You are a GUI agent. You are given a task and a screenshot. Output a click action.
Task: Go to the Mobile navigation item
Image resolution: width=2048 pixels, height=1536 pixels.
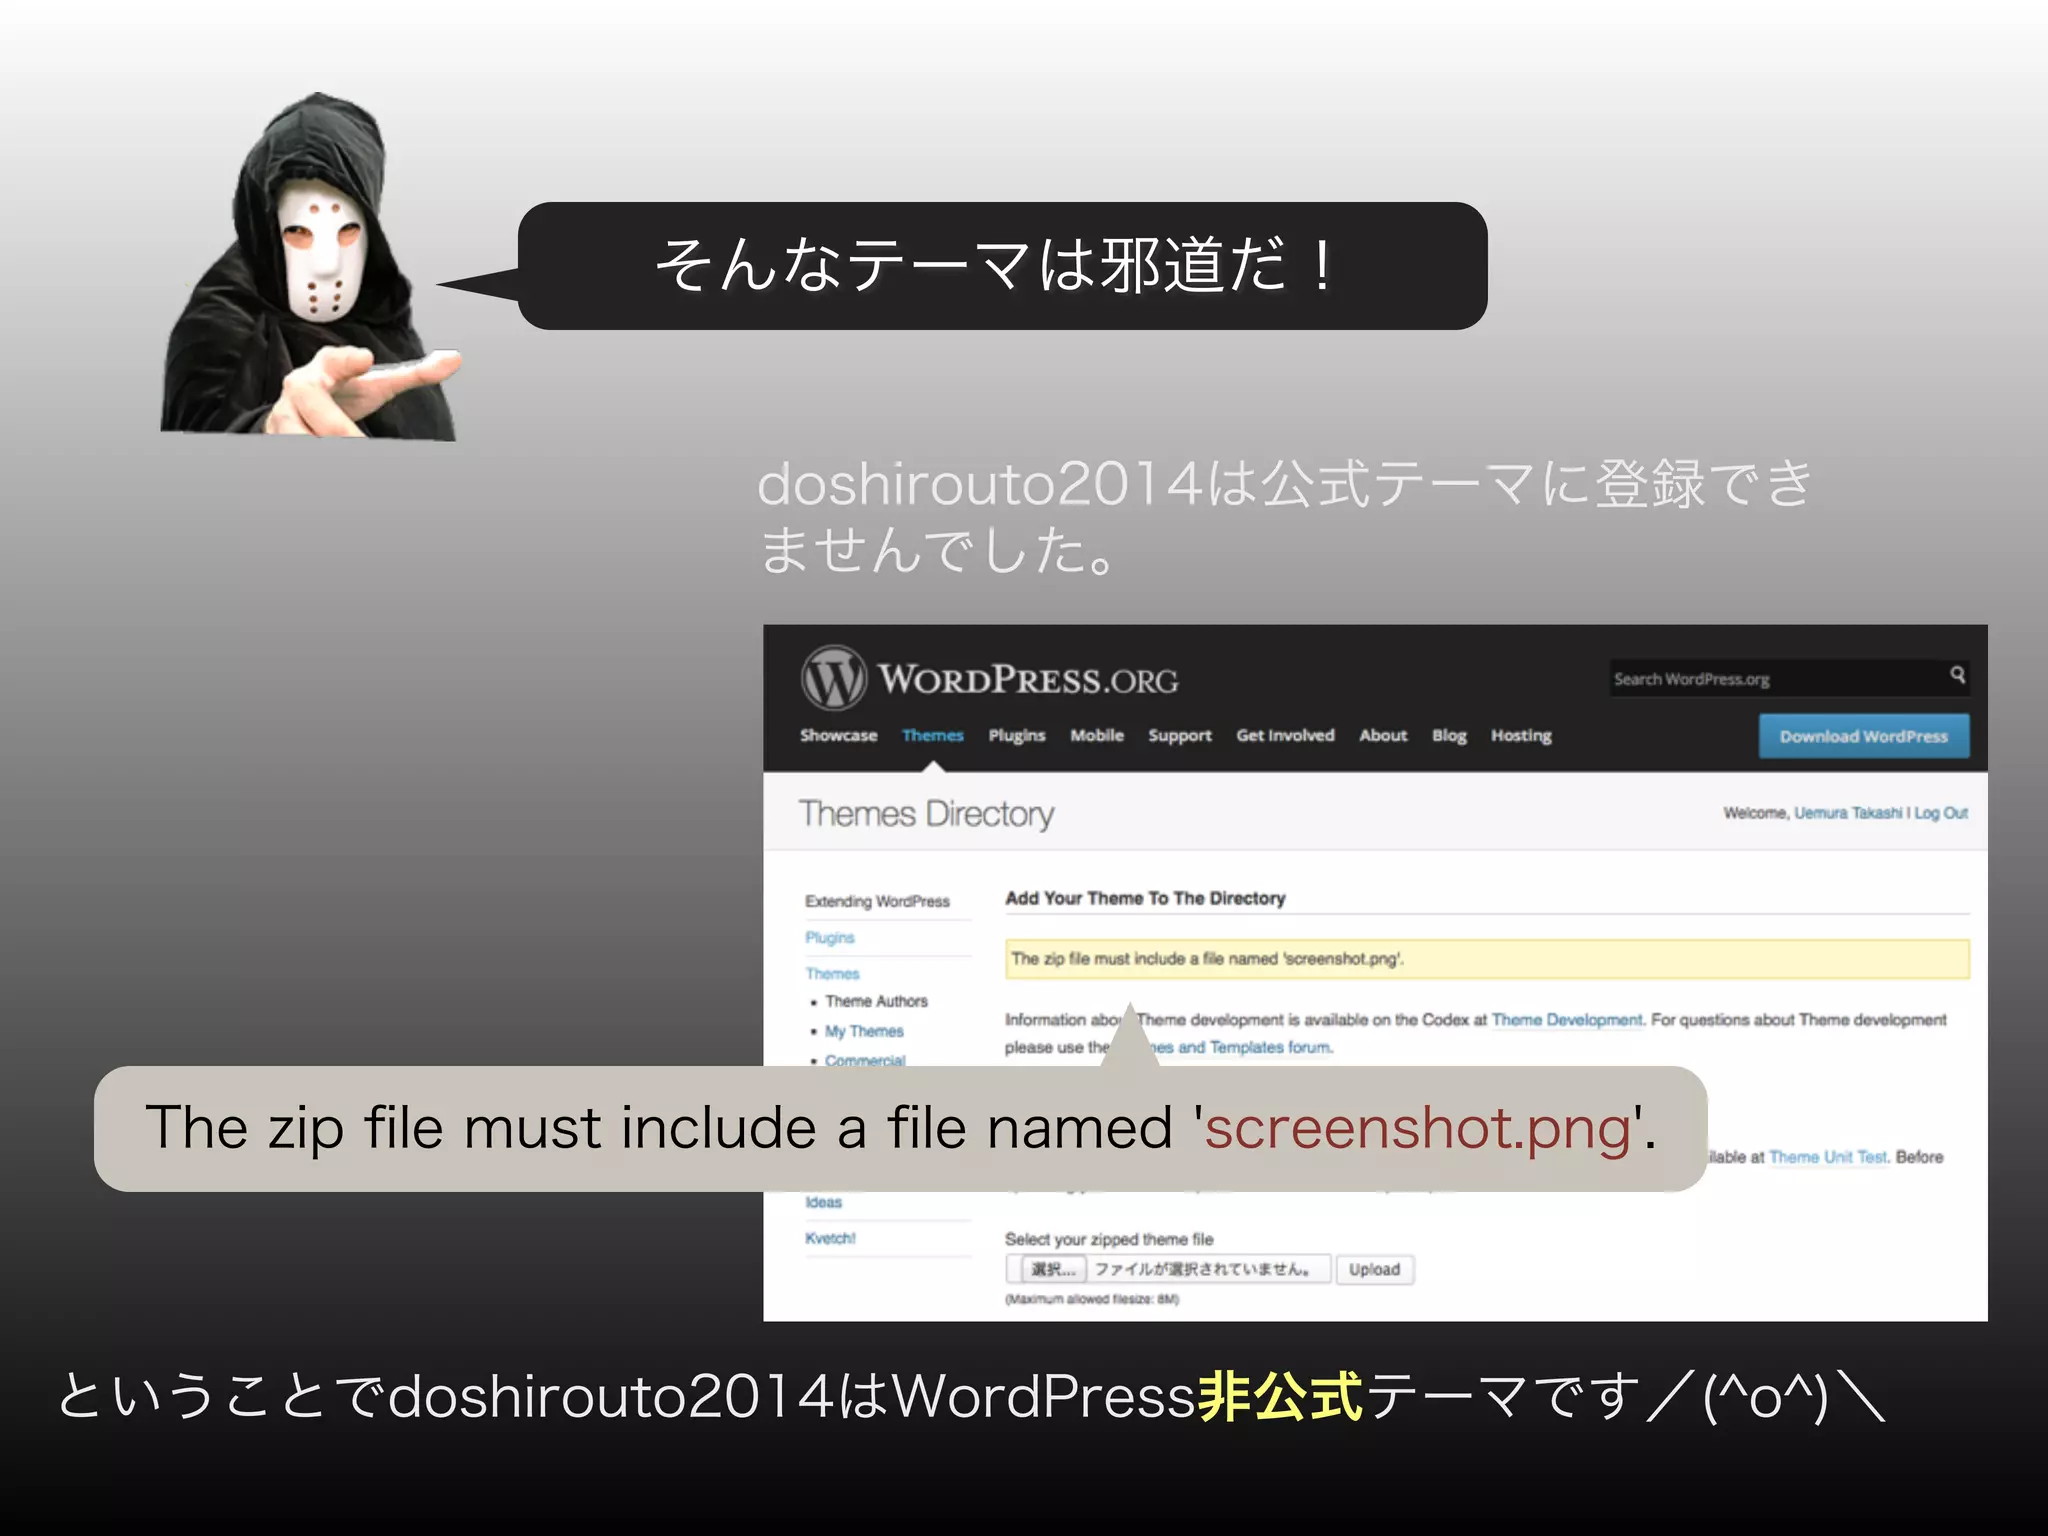tap(1096, 735)
